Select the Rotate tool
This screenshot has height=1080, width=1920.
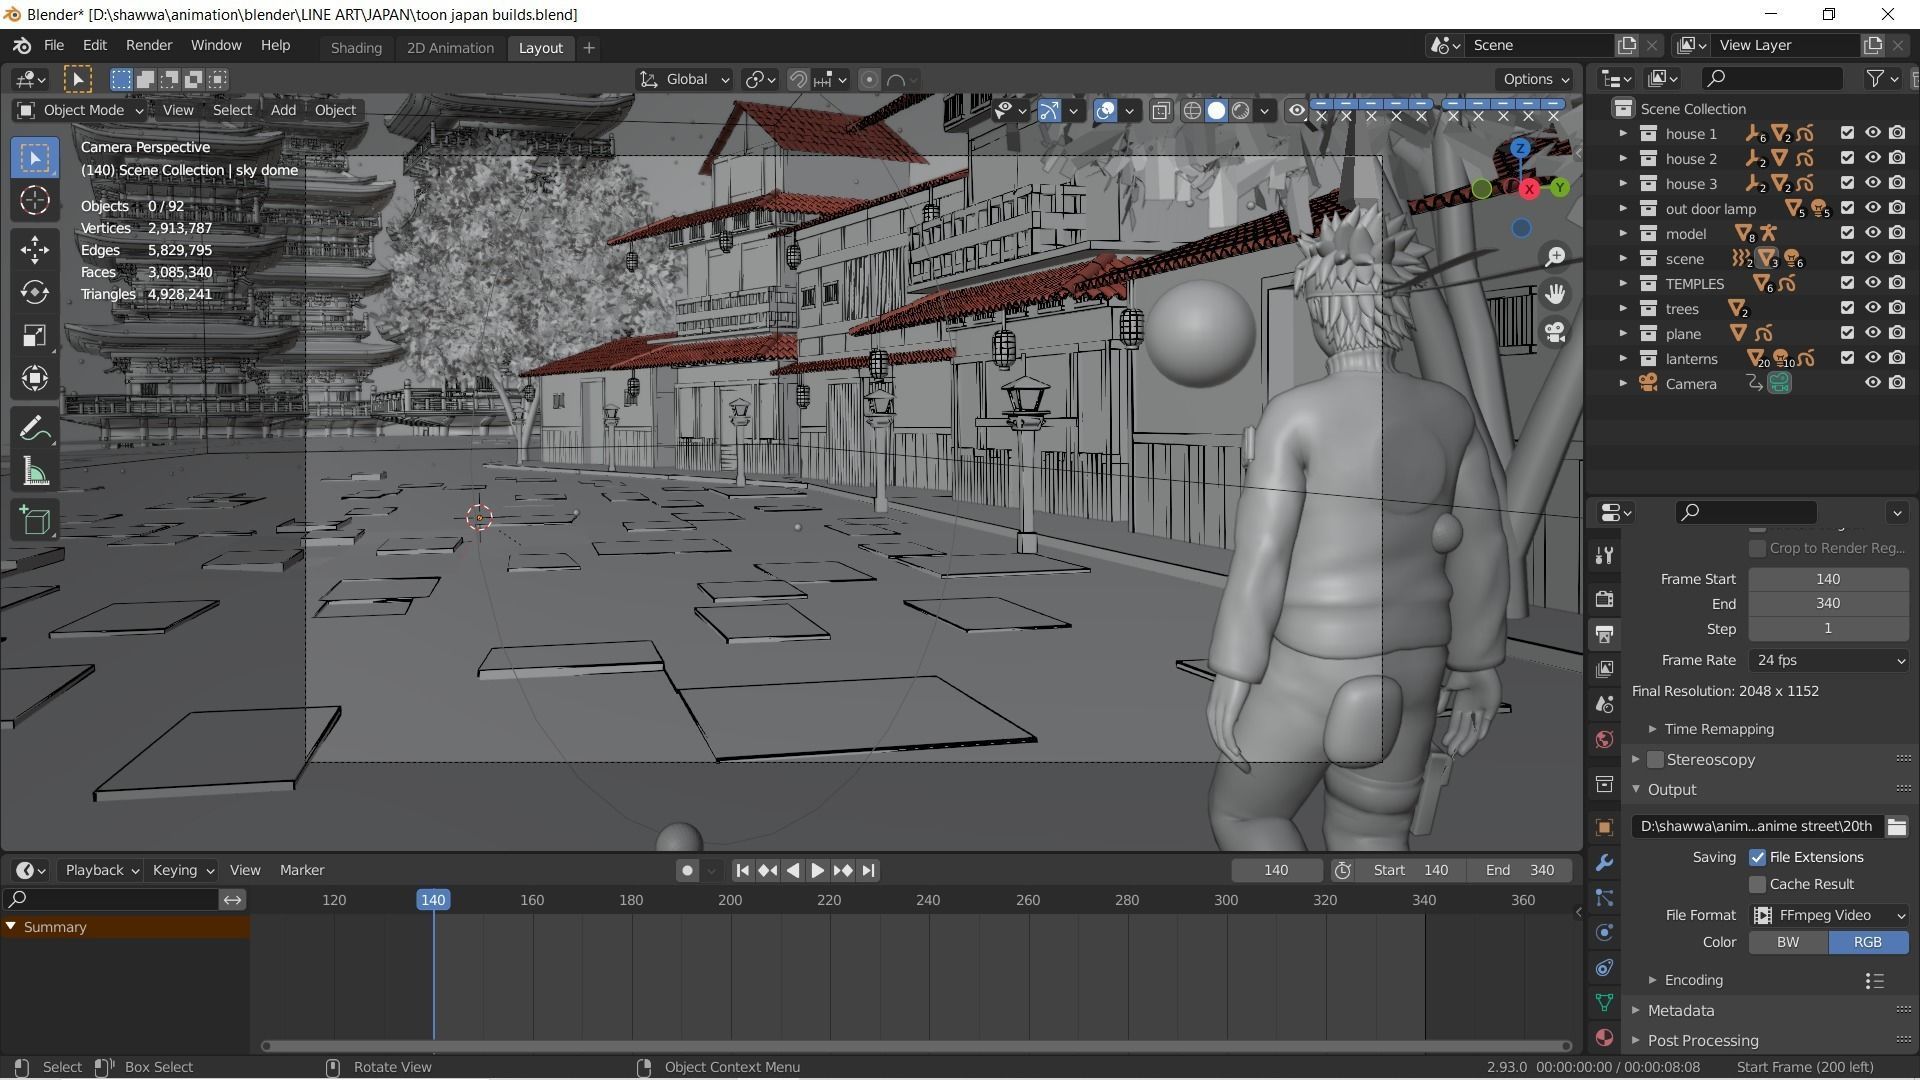tap(35, 292)
